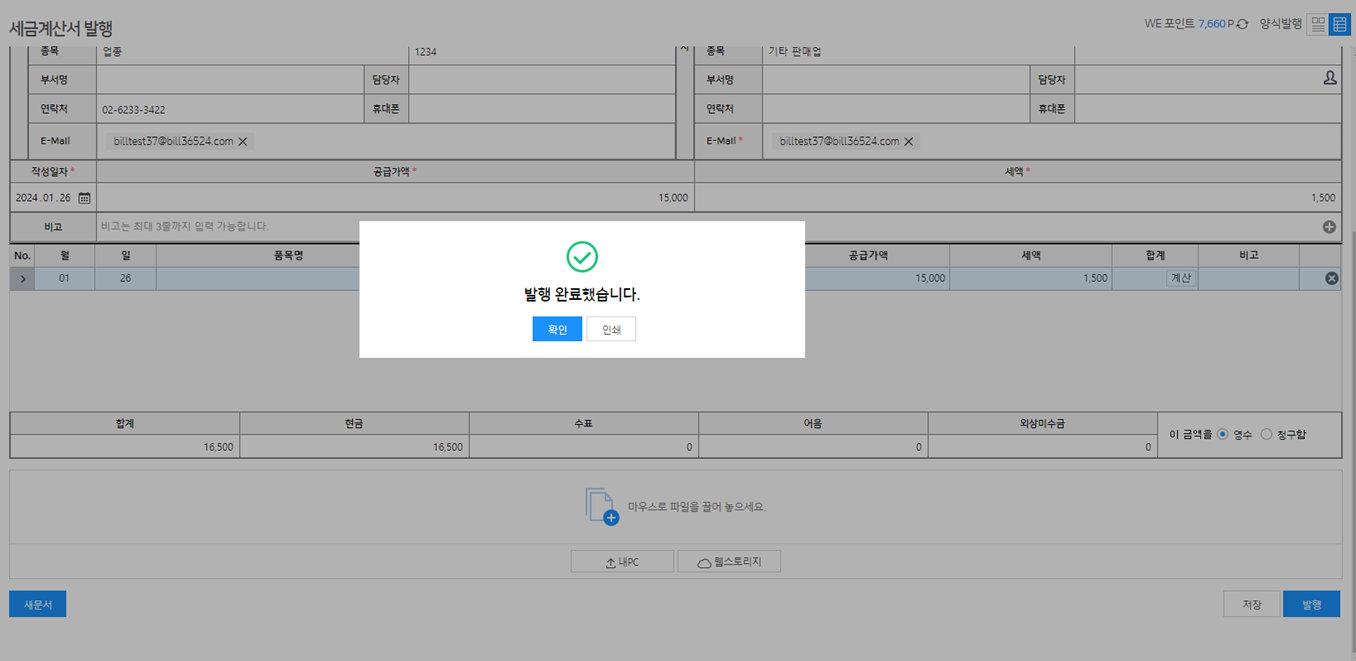Image resolution: width=1356 pixels, height=661 pixels.
Task: Click the 확인 button in the dialog
Action: (x=557, y=330)
